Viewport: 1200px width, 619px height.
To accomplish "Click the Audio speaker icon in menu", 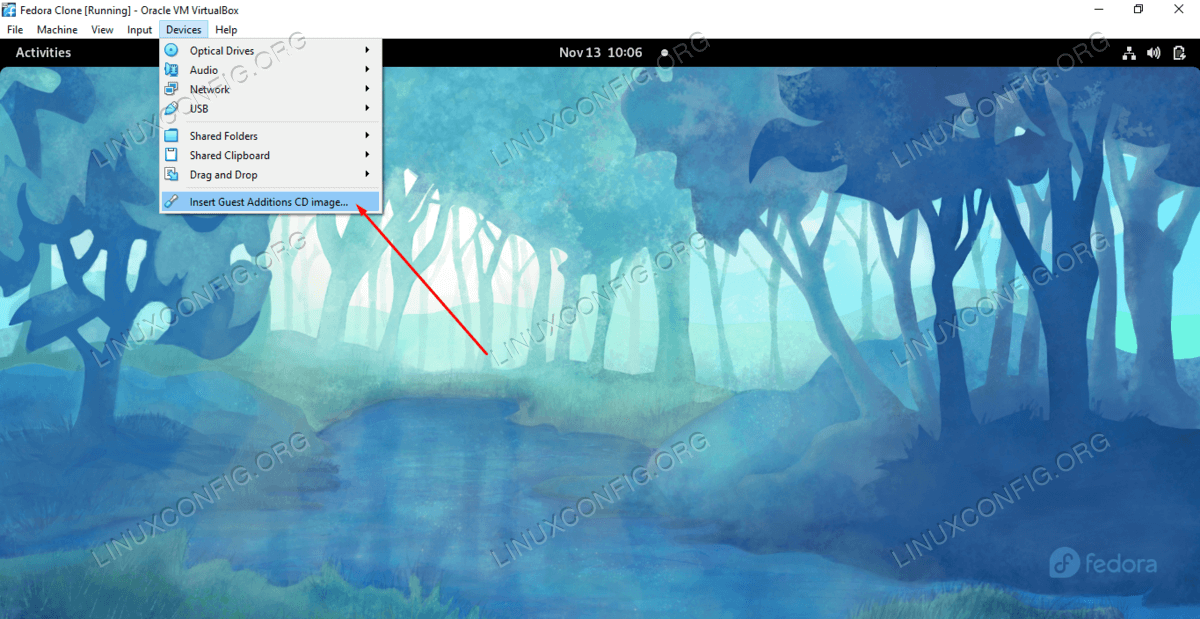I will [171, 70].
